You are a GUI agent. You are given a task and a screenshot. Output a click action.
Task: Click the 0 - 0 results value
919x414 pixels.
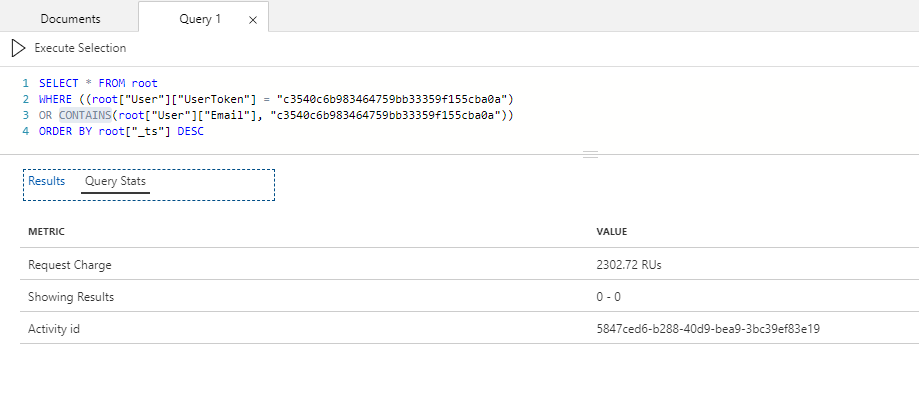click(x=610, y=297)
